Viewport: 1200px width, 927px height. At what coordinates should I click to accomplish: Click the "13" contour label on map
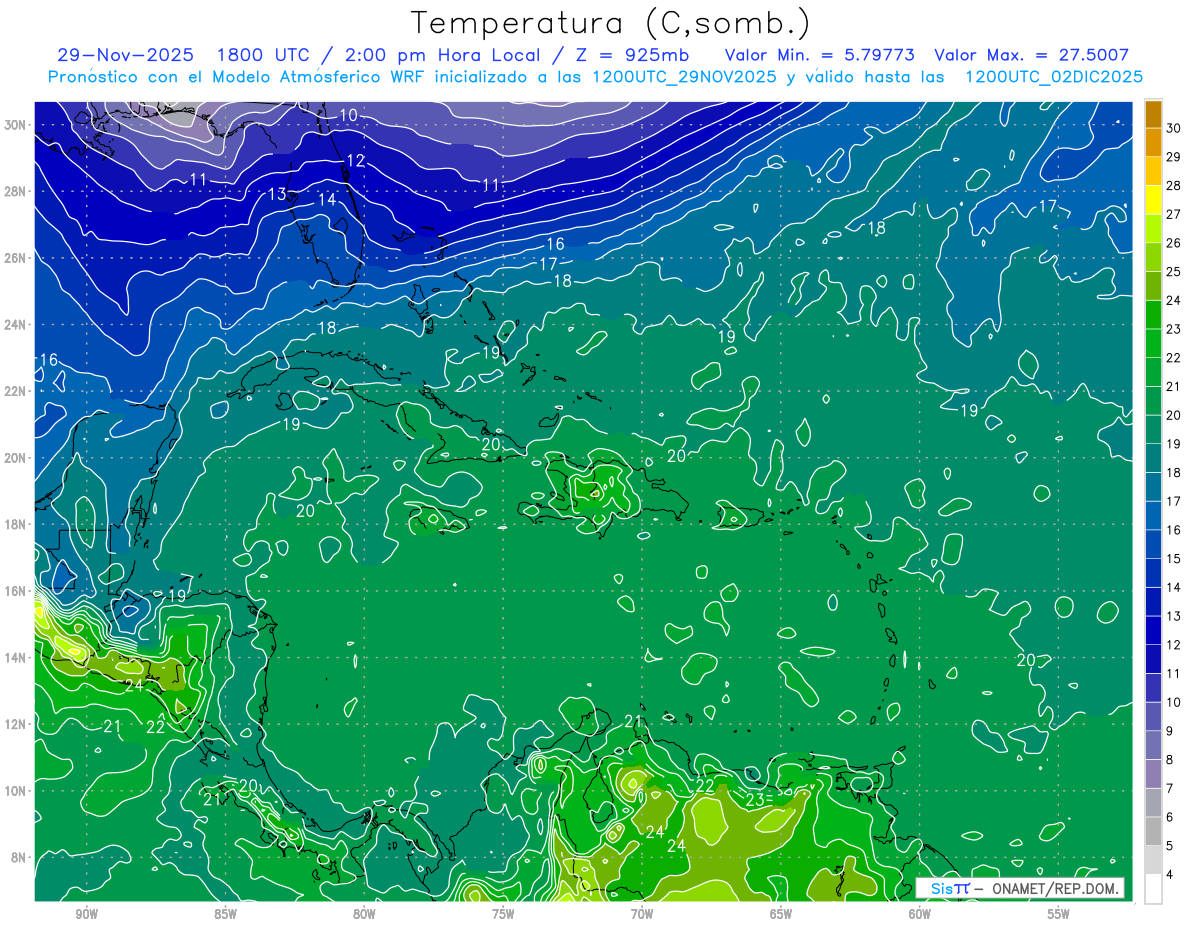[x=277, y=194]
